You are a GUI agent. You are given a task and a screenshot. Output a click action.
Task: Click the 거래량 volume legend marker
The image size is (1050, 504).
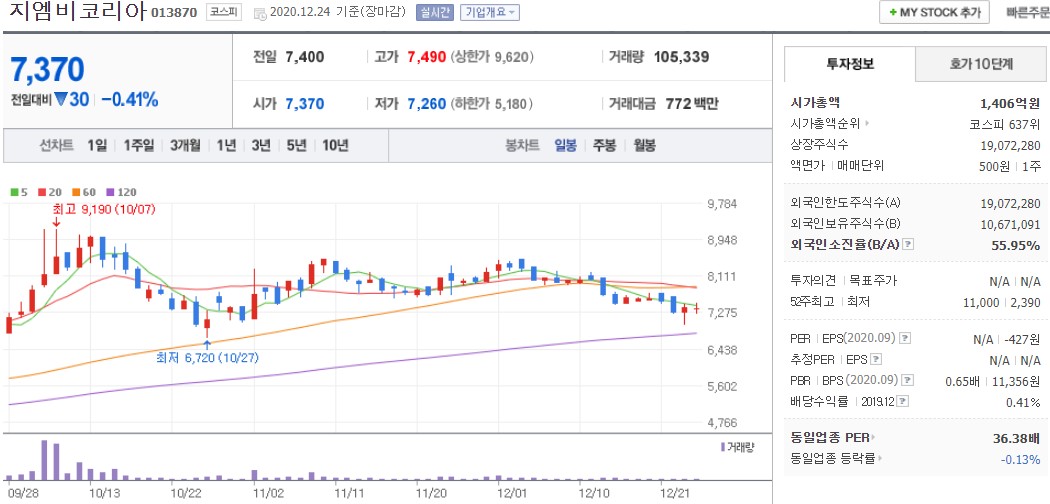pos(723,446)
